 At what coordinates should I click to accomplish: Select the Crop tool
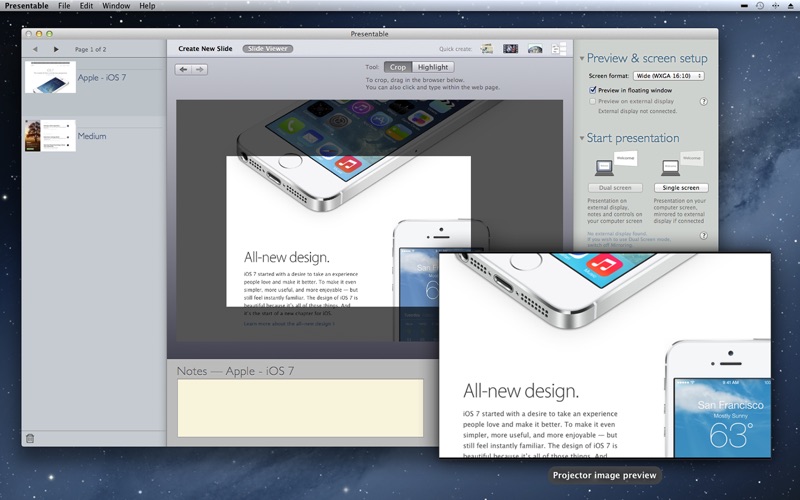pyautogui.click(x=398, y=67)
